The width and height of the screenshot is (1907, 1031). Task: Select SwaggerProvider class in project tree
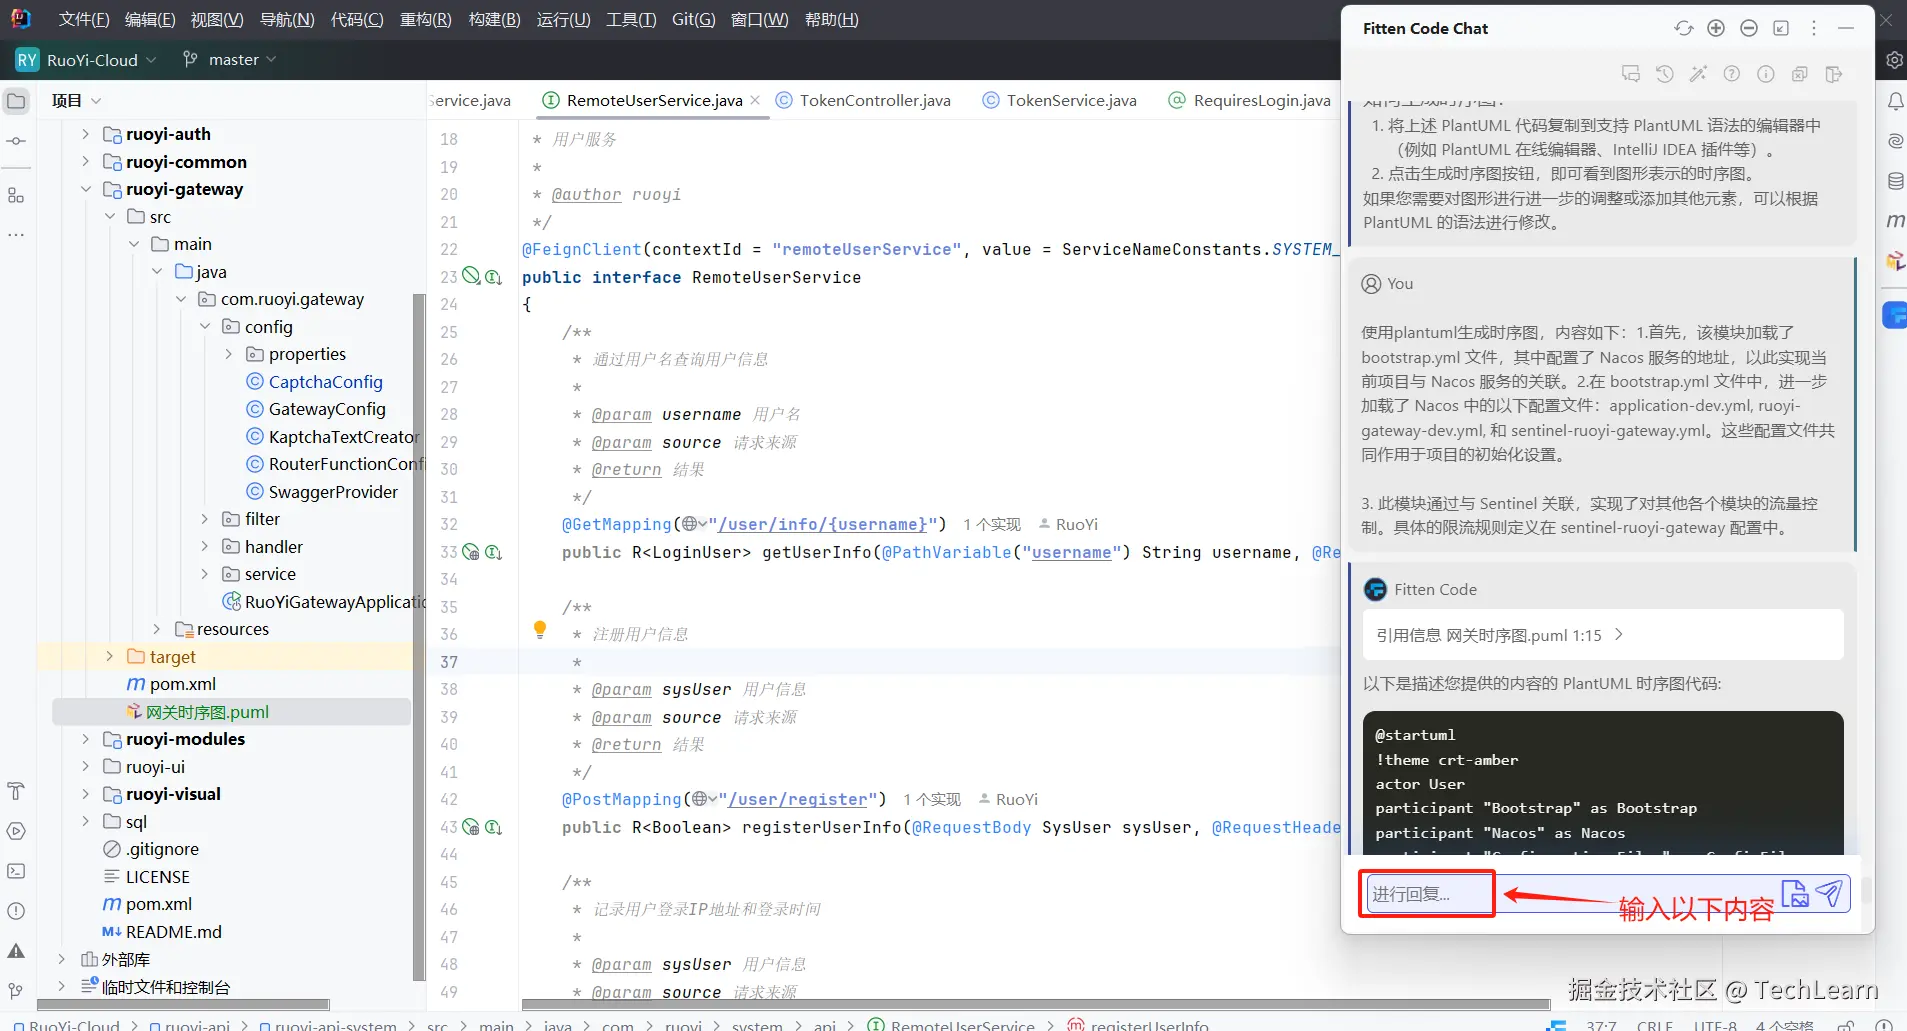[333, 492]
